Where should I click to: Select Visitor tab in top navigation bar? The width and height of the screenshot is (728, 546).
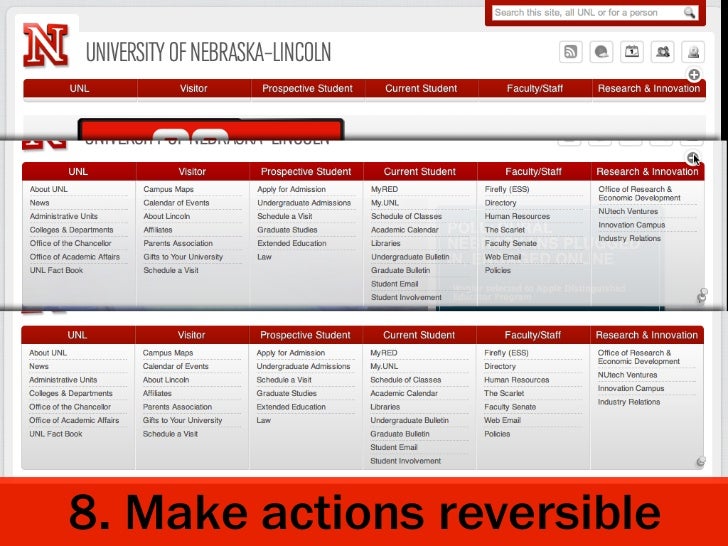(194, 88)
